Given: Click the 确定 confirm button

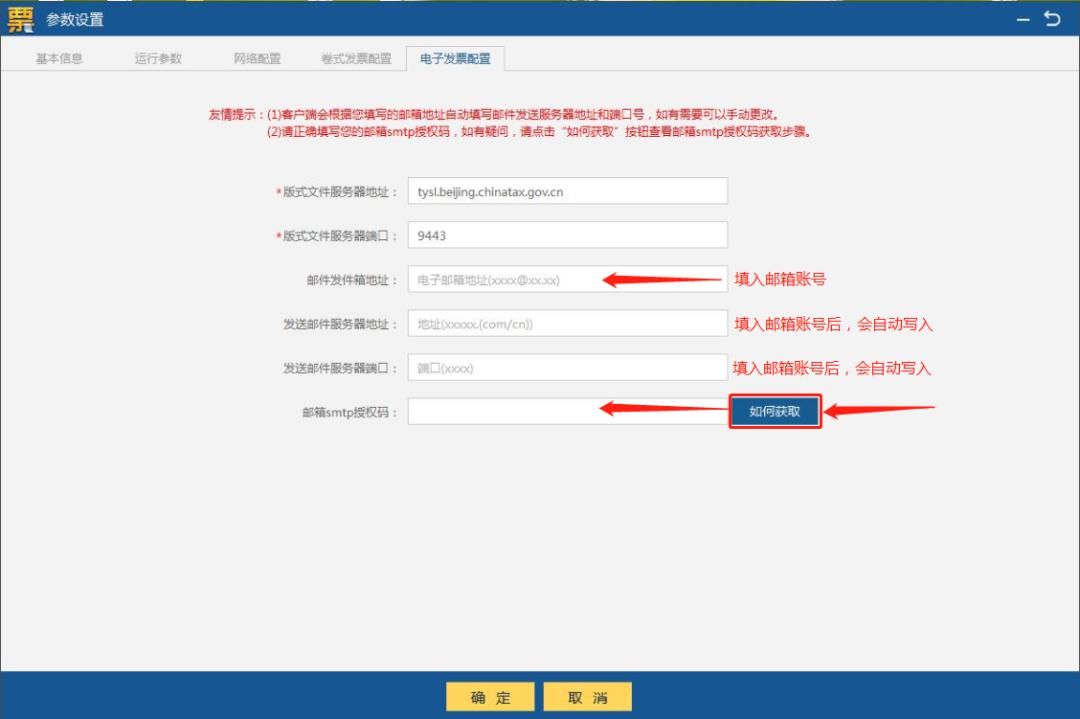Looking at the screenshot, I should 489,696.
